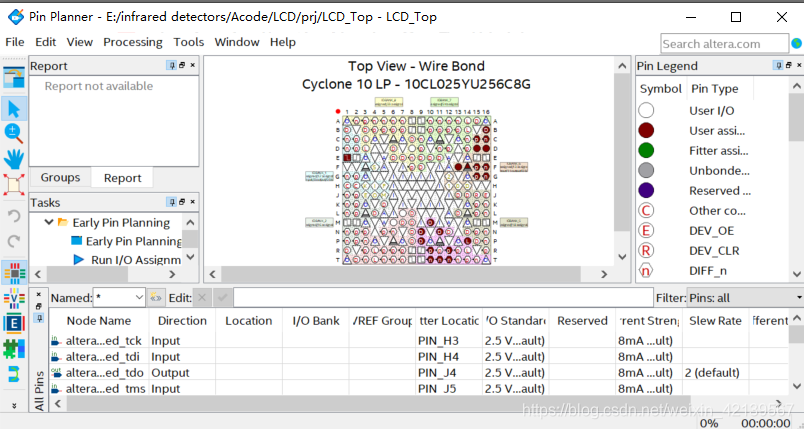Pin the Report panel
Screen dimensions: 804x429
tap(172, 66)
